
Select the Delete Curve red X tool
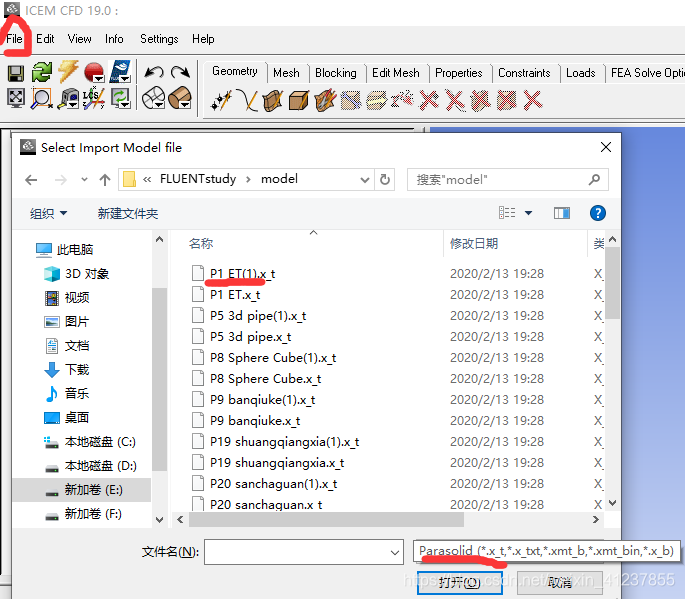tap(455, 100)
